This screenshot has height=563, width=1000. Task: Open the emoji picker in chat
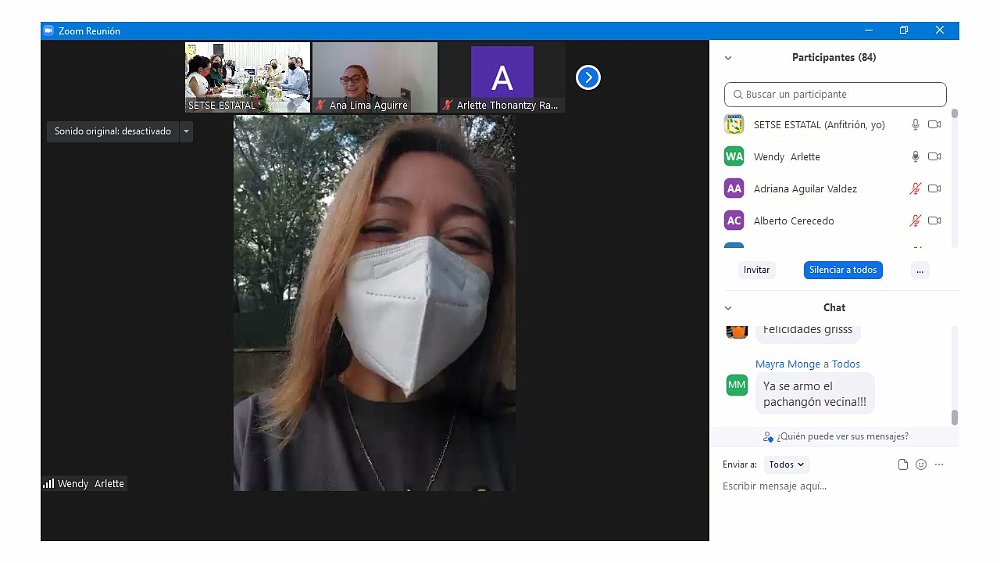pyautogui.click(x=921, y=465)
